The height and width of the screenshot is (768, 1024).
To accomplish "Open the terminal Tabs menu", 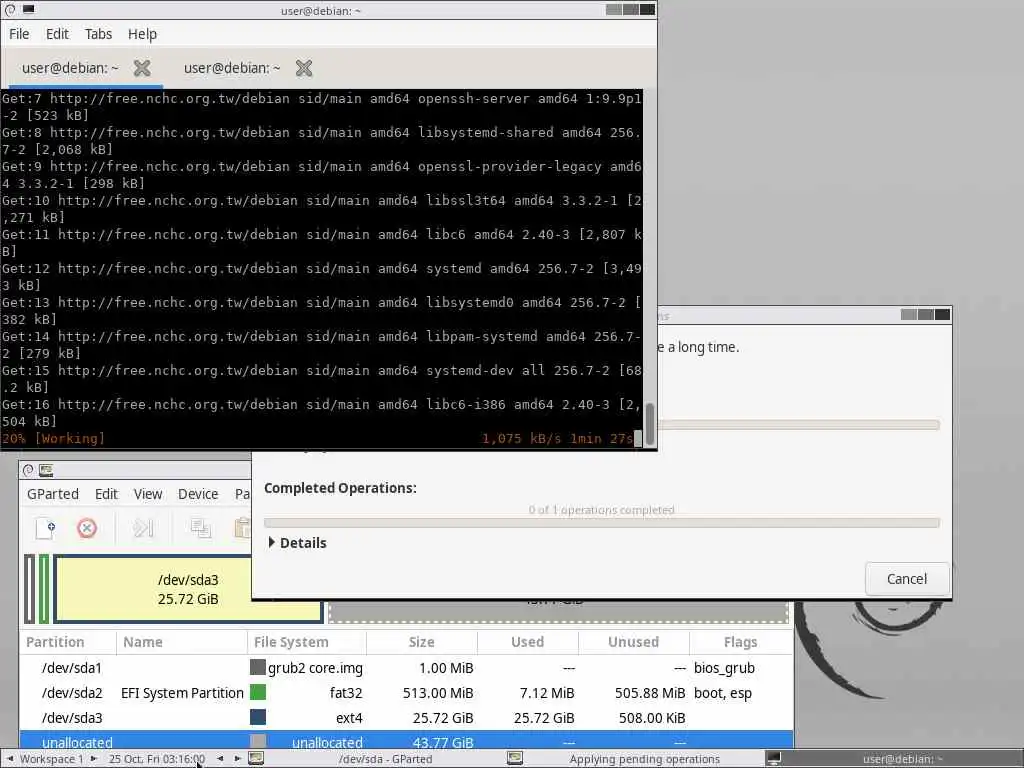I will point(98,34).
